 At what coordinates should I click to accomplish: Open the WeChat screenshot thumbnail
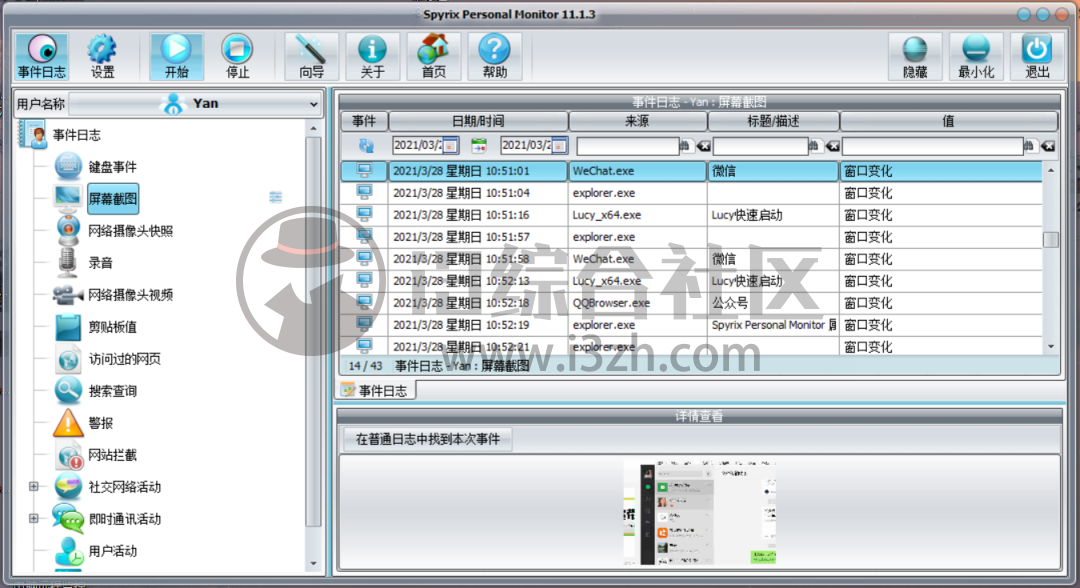point(700,512)
